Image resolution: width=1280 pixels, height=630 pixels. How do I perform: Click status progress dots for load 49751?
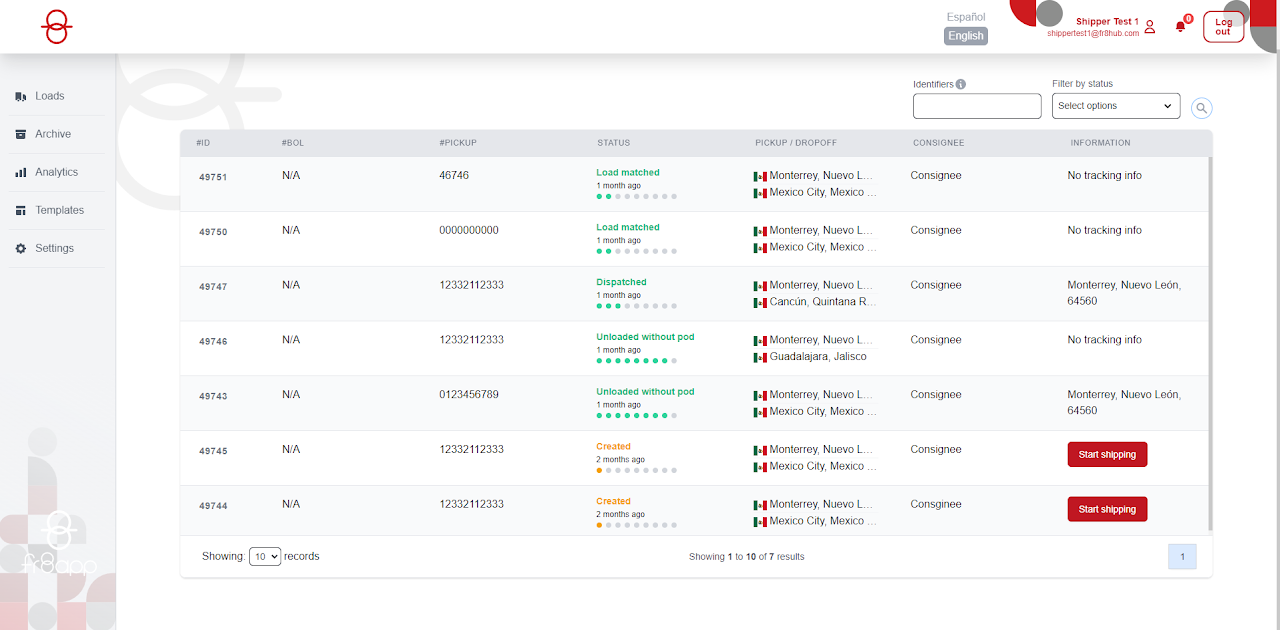[x=637, y=197]
